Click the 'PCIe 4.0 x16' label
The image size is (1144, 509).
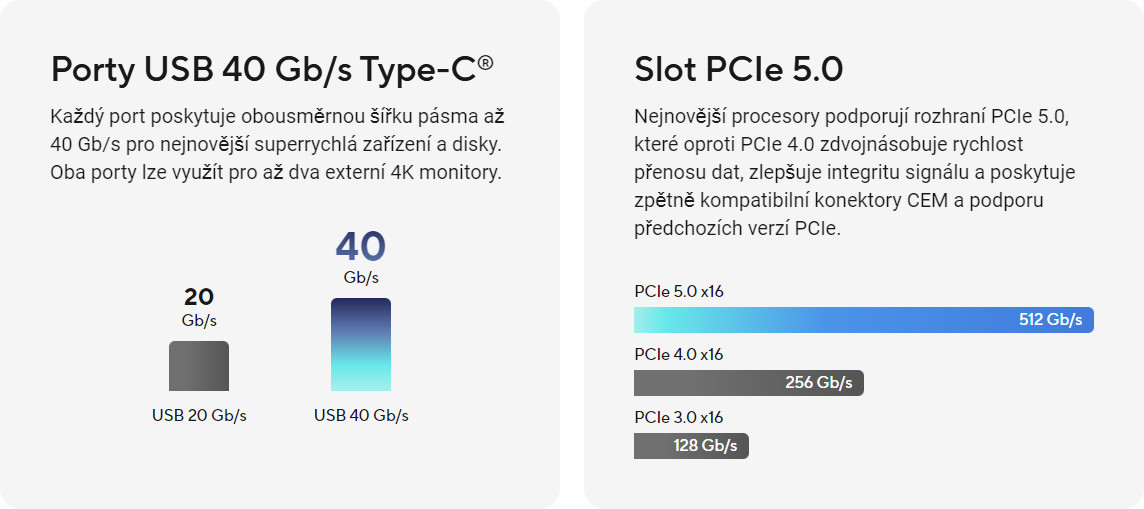tap(678, 354)
